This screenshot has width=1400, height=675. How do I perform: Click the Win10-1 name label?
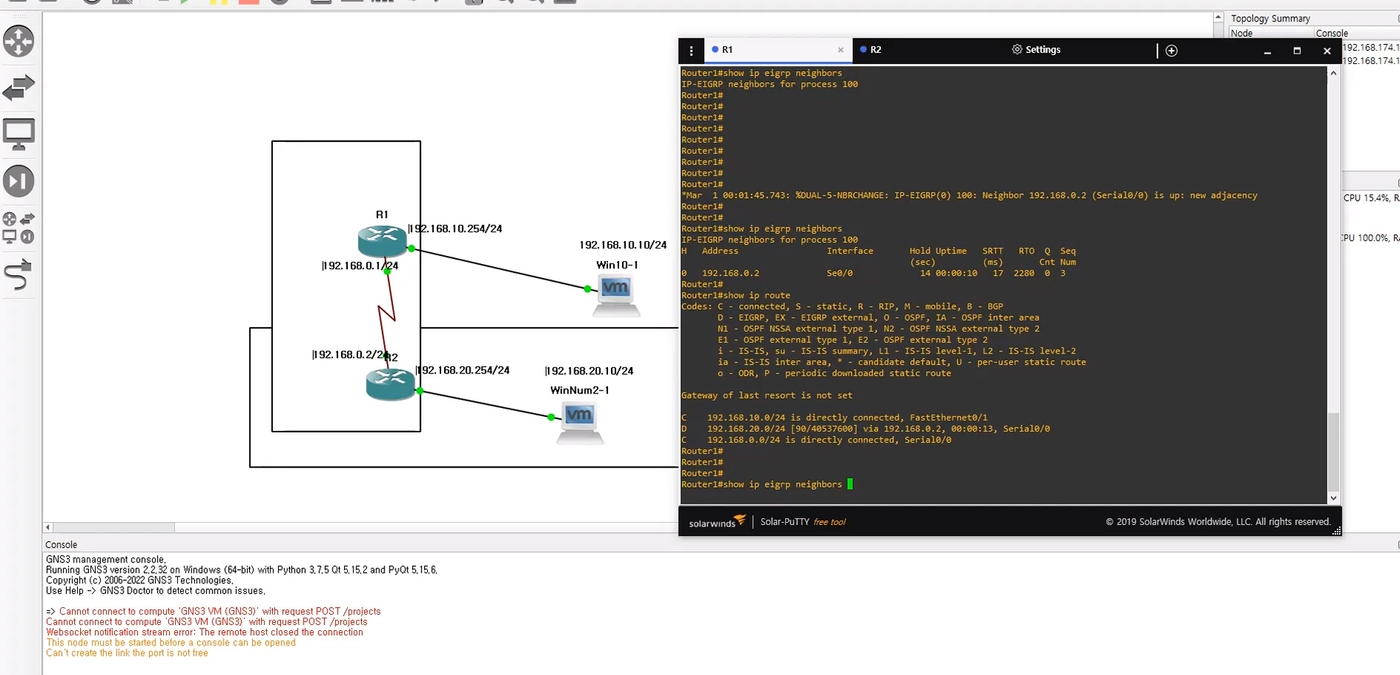(617, 265)
